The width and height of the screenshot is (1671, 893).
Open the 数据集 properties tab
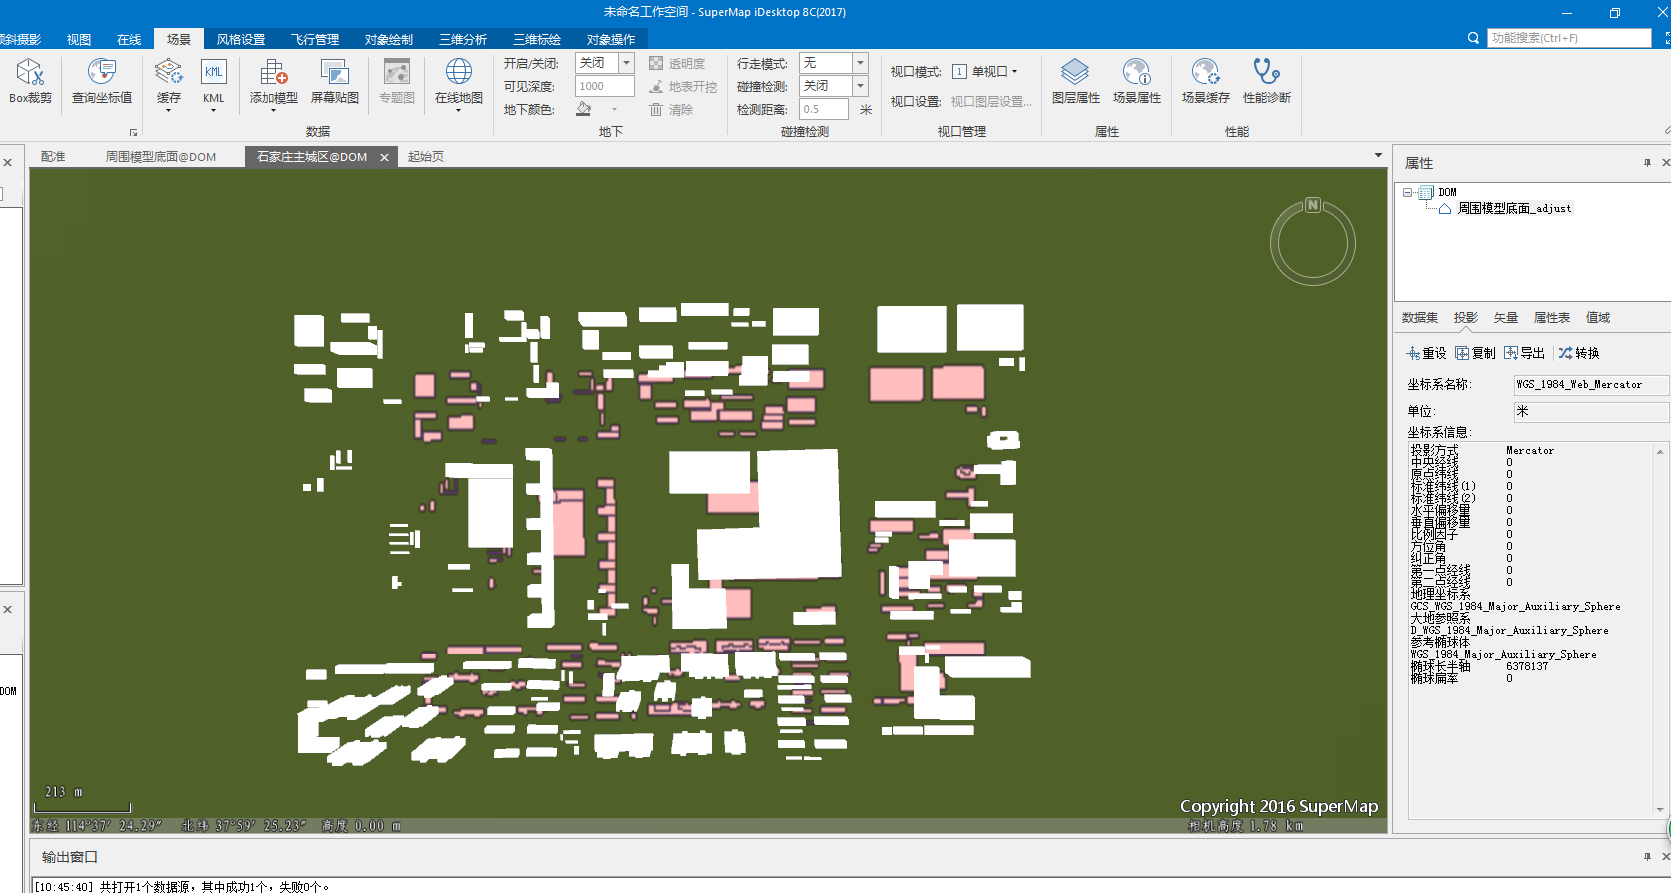coord(1420,317)
